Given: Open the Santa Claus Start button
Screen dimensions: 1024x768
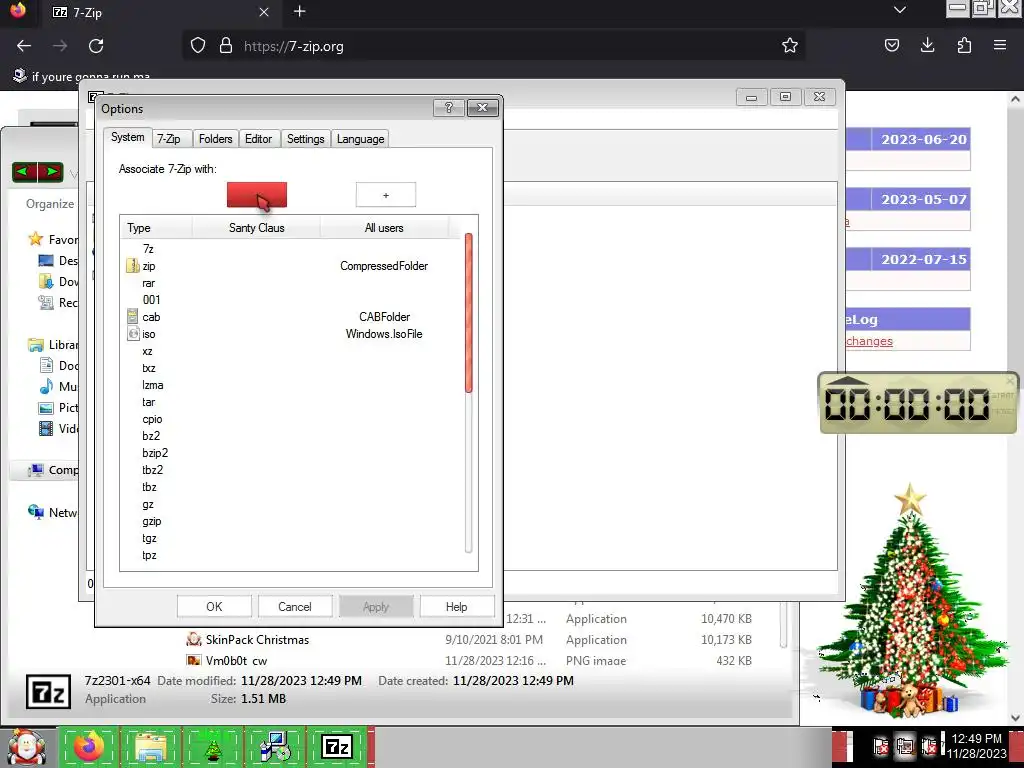Looking at the screenshot, I should (26, 747).
